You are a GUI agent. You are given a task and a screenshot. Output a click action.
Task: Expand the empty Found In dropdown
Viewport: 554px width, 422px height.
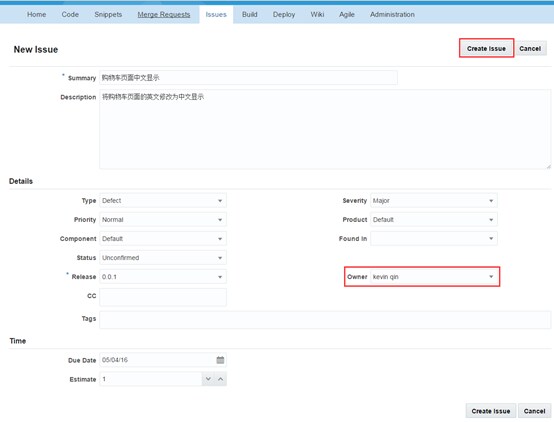[434, 239]
